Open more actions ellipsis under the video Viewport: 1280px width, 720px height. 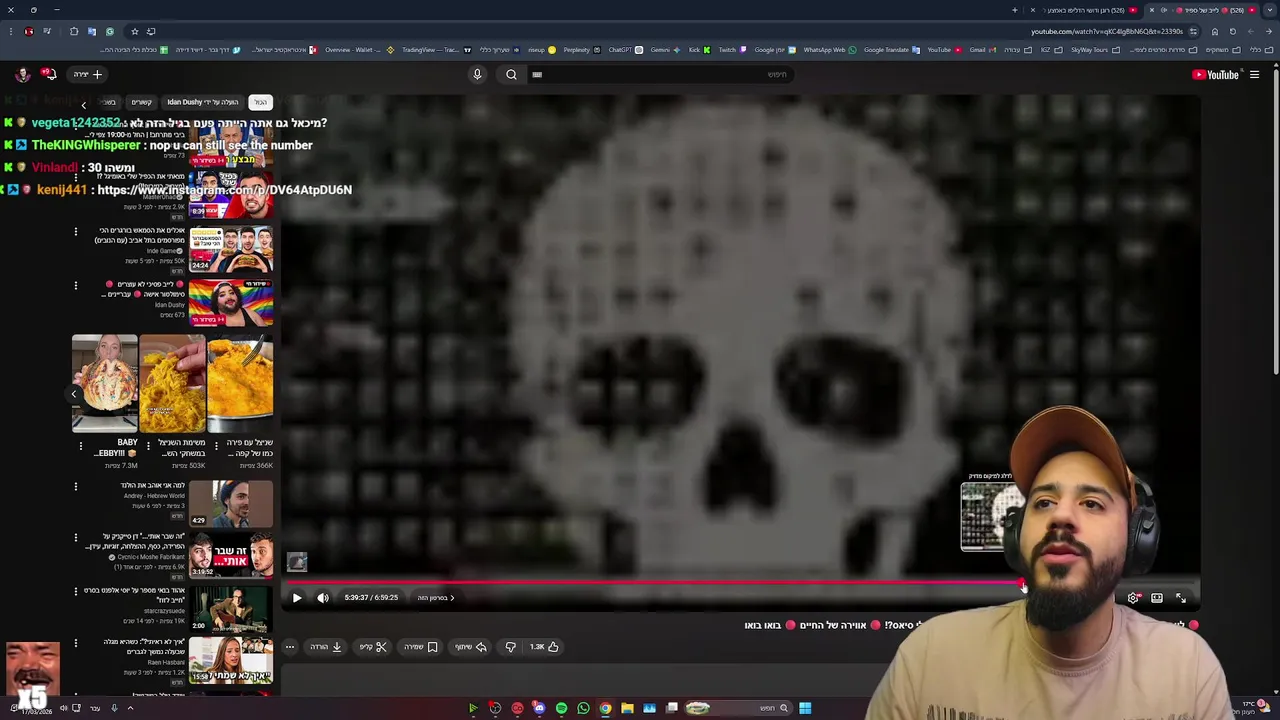click(290, 647)
